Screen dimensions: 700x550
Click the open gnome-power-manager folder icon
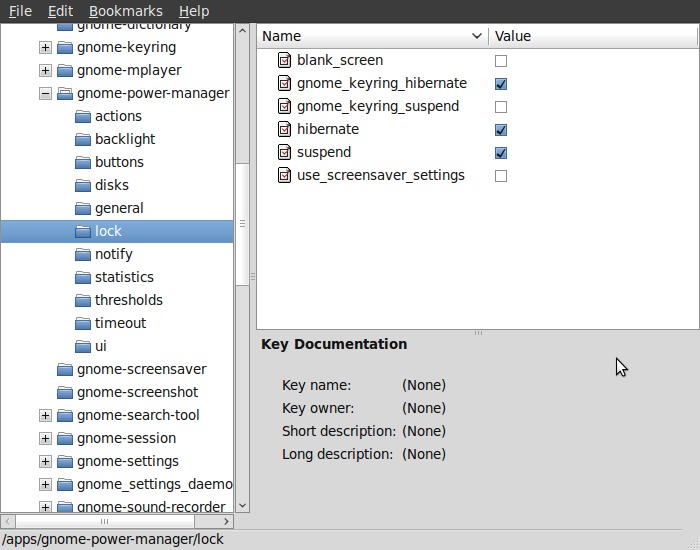(x=65, y=94)
